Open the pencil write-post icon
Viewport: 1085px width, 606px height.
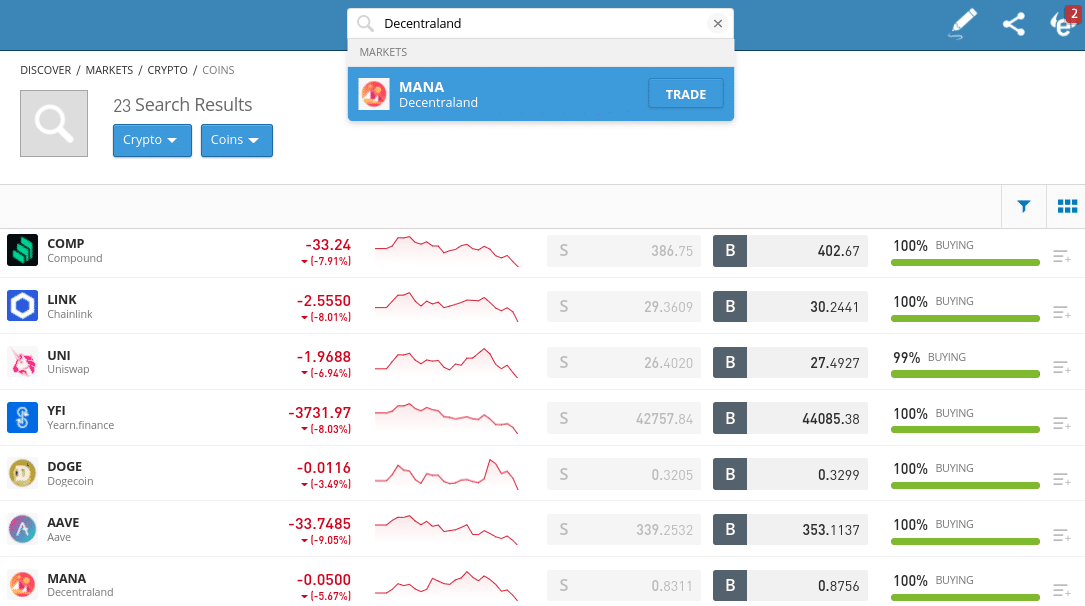coord(963,24)
